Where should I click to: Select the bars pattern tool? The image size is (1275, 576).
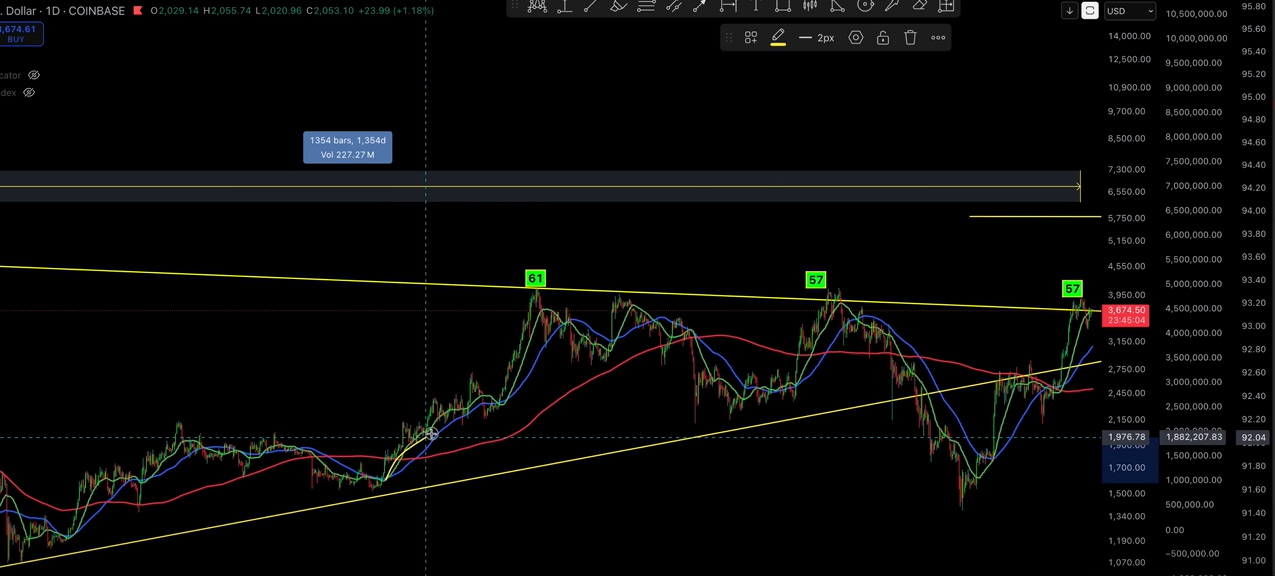tap(810, 6)
